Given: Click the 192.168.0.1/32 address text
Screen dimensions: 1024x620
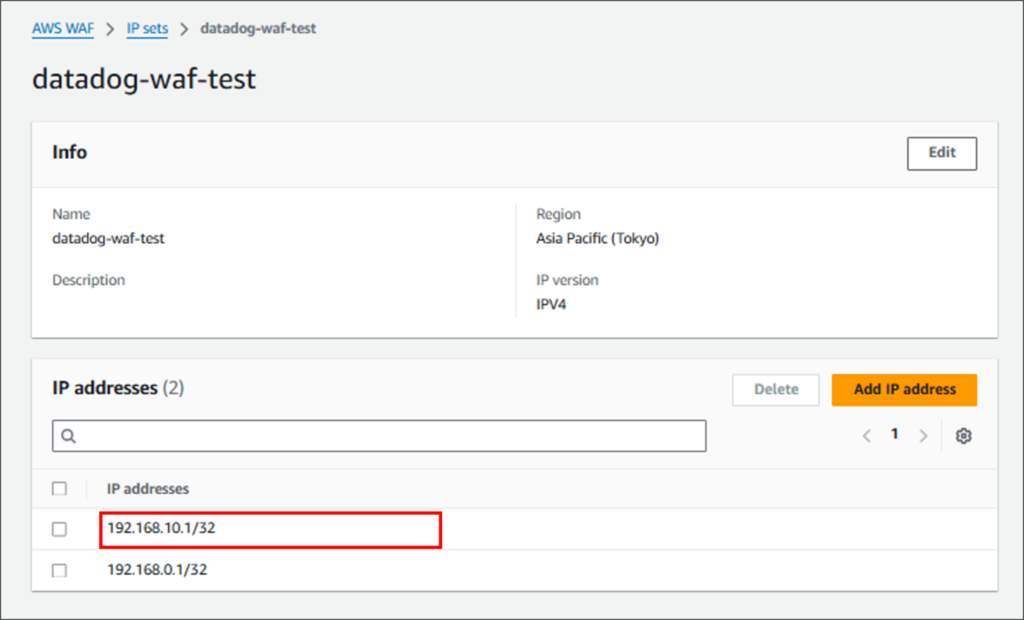Looking at the screenshot, I should [157, 570].
